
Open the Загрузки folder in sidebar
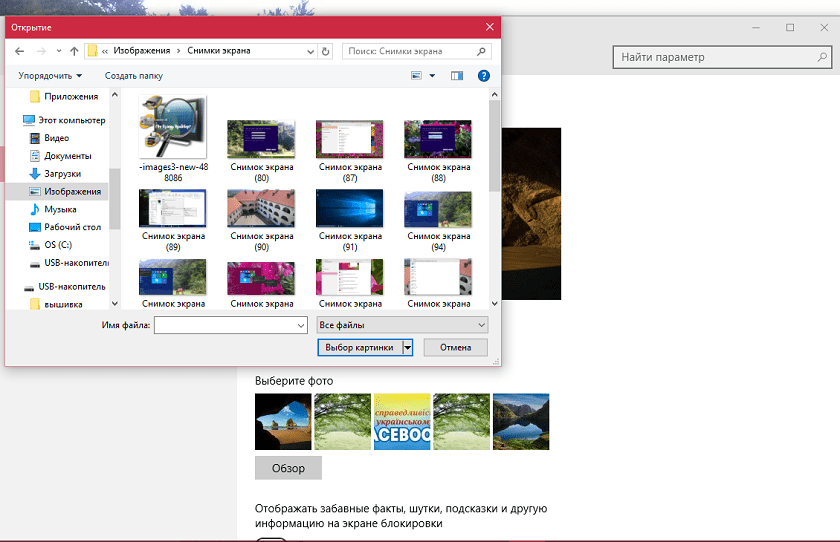[62, 173]
